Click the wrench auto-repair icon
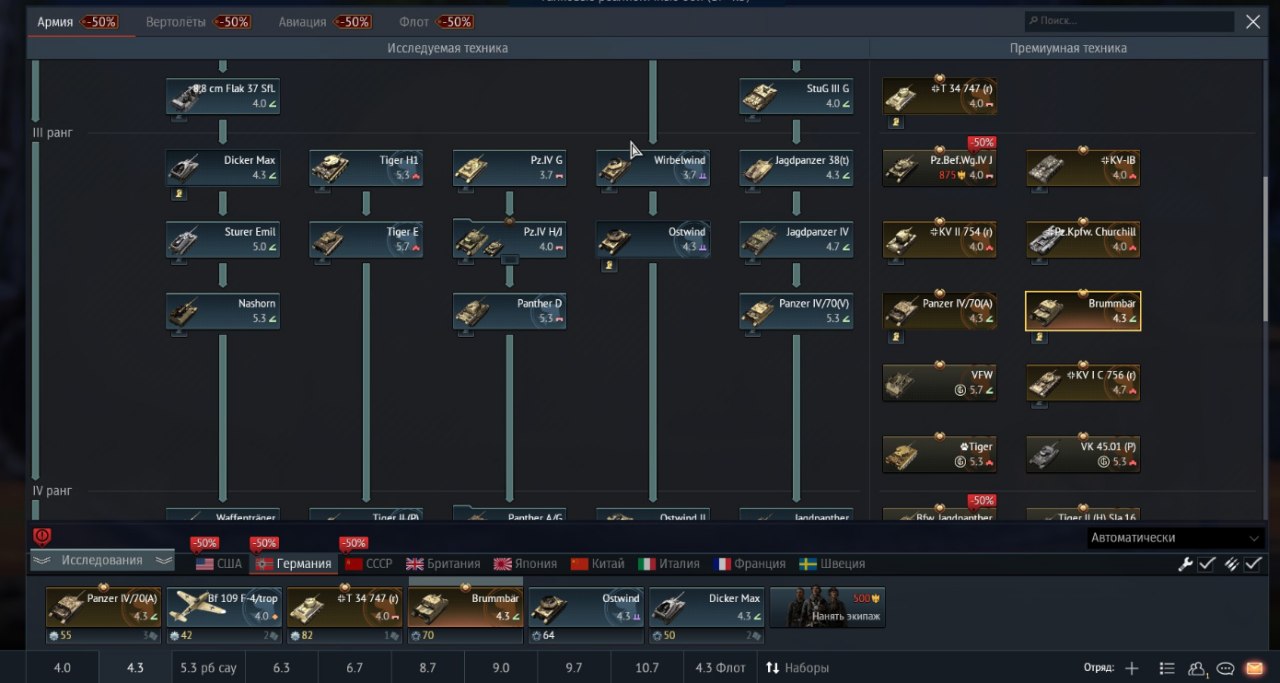 coord(1186,564)
